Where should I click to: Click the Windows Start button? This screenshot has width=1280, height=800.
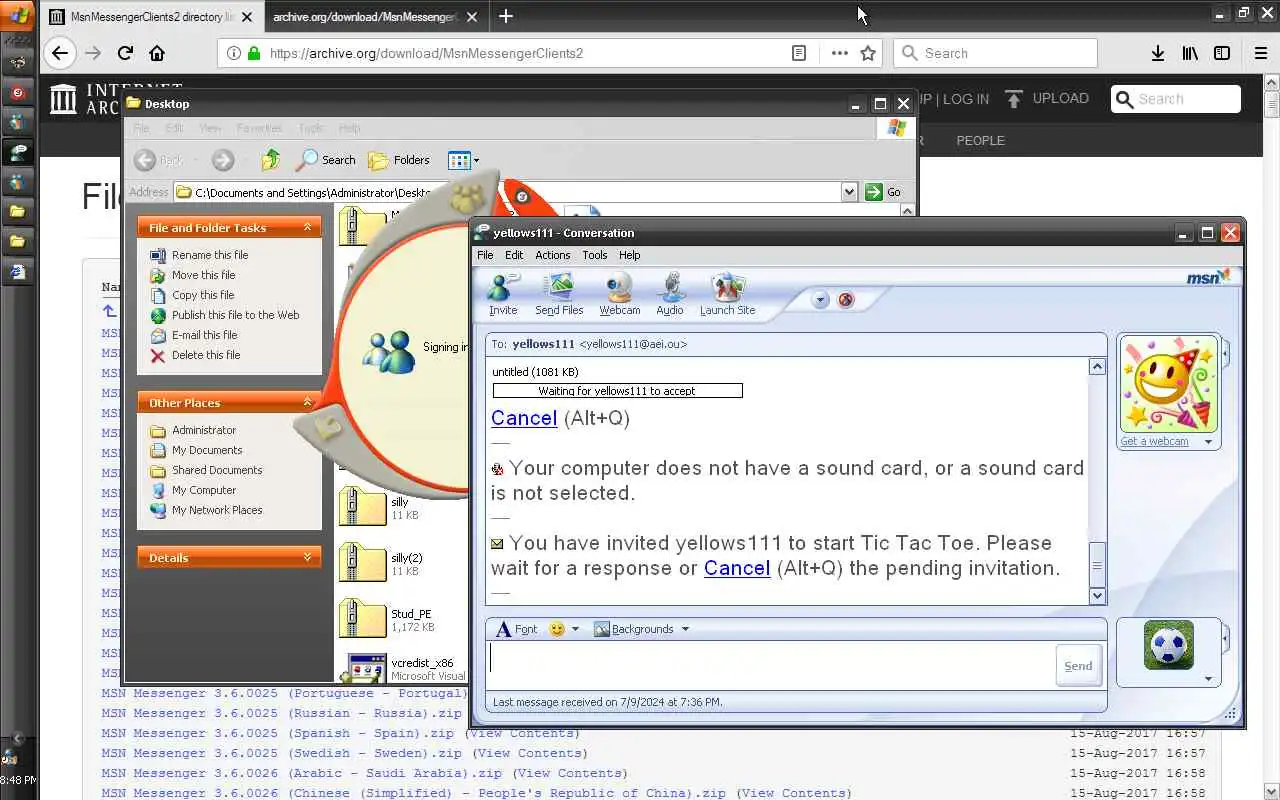(19, 15)
